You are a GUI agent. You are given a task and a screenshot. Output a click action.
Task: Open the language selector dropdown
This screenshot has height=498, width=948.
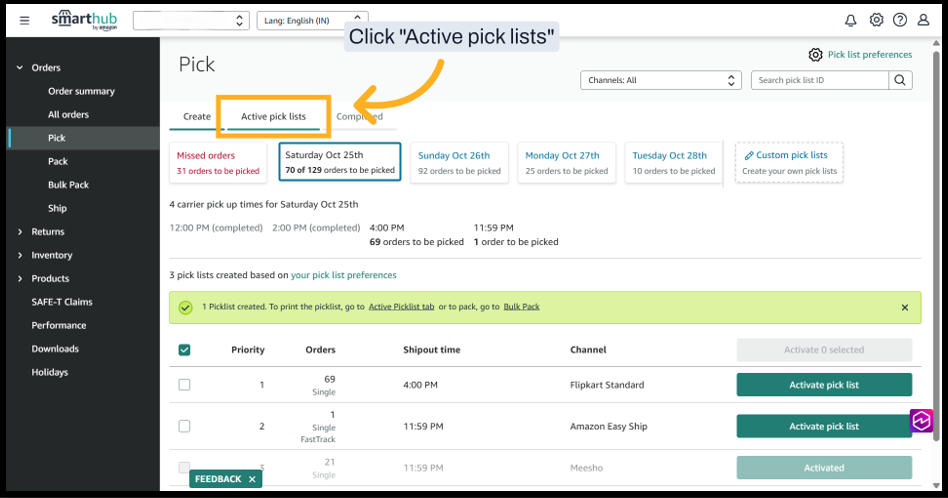[312, 20]
